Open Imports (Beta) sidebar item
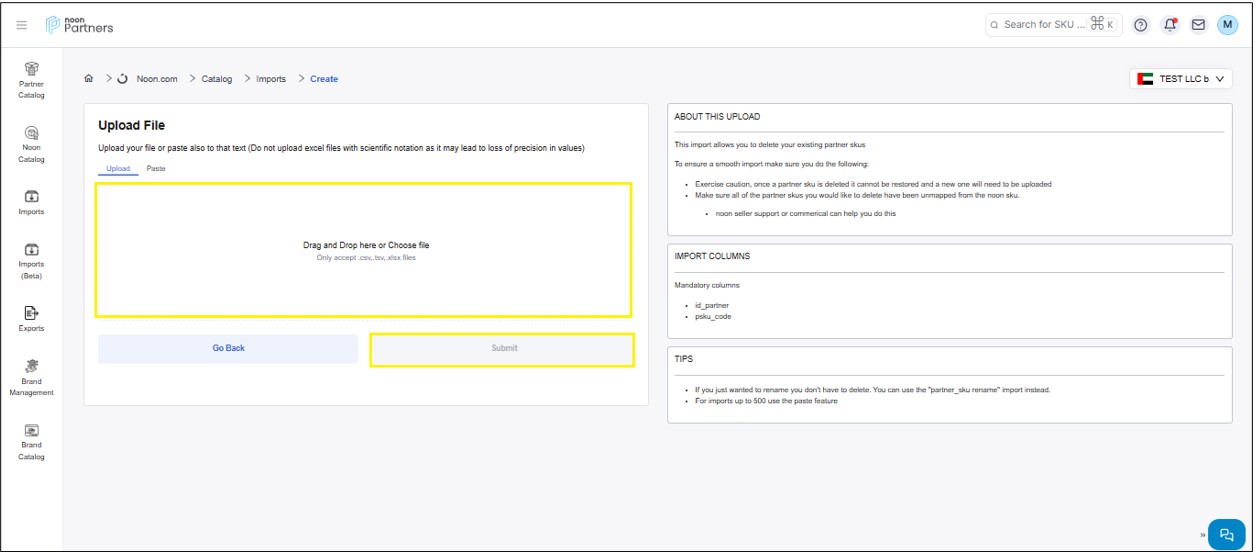This screenshot has width=1256, height=552. 31,259
